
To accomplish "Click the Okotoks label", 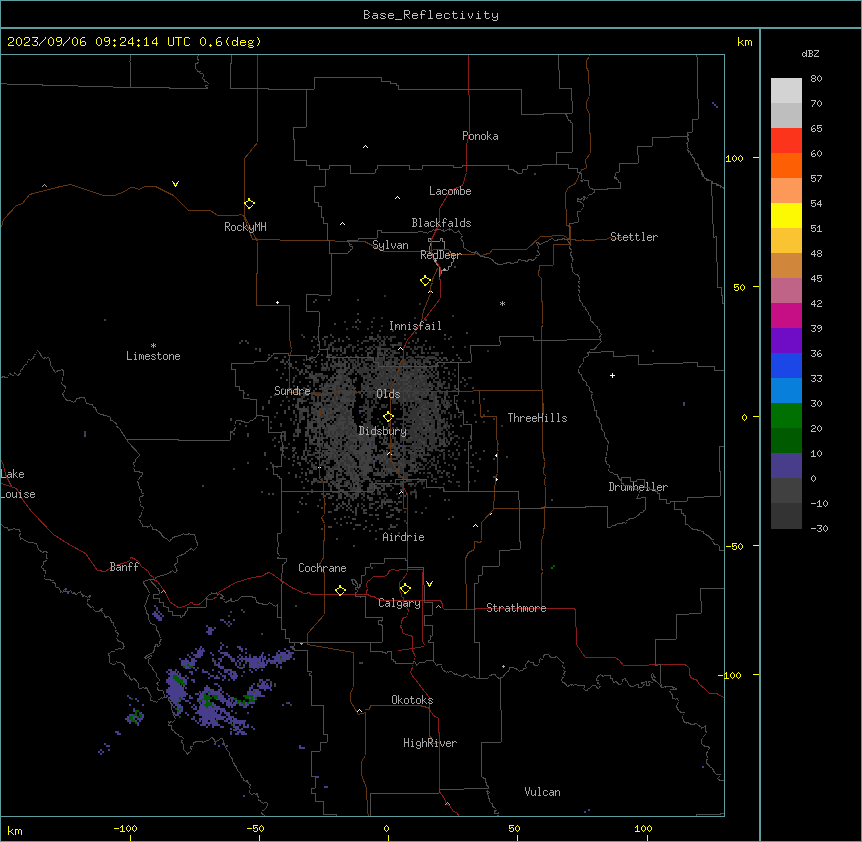I will click(x=412, y=700).
